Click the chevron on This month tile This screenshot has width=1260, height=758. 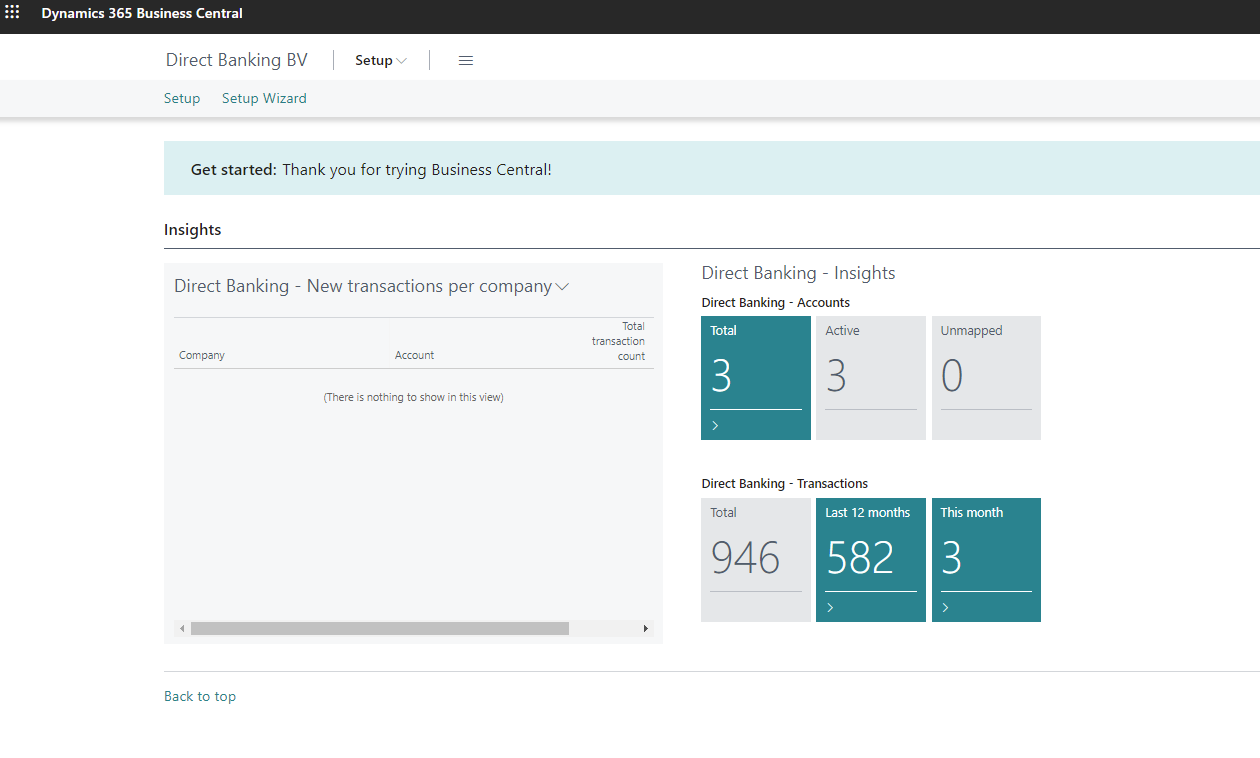pos(945,608)
